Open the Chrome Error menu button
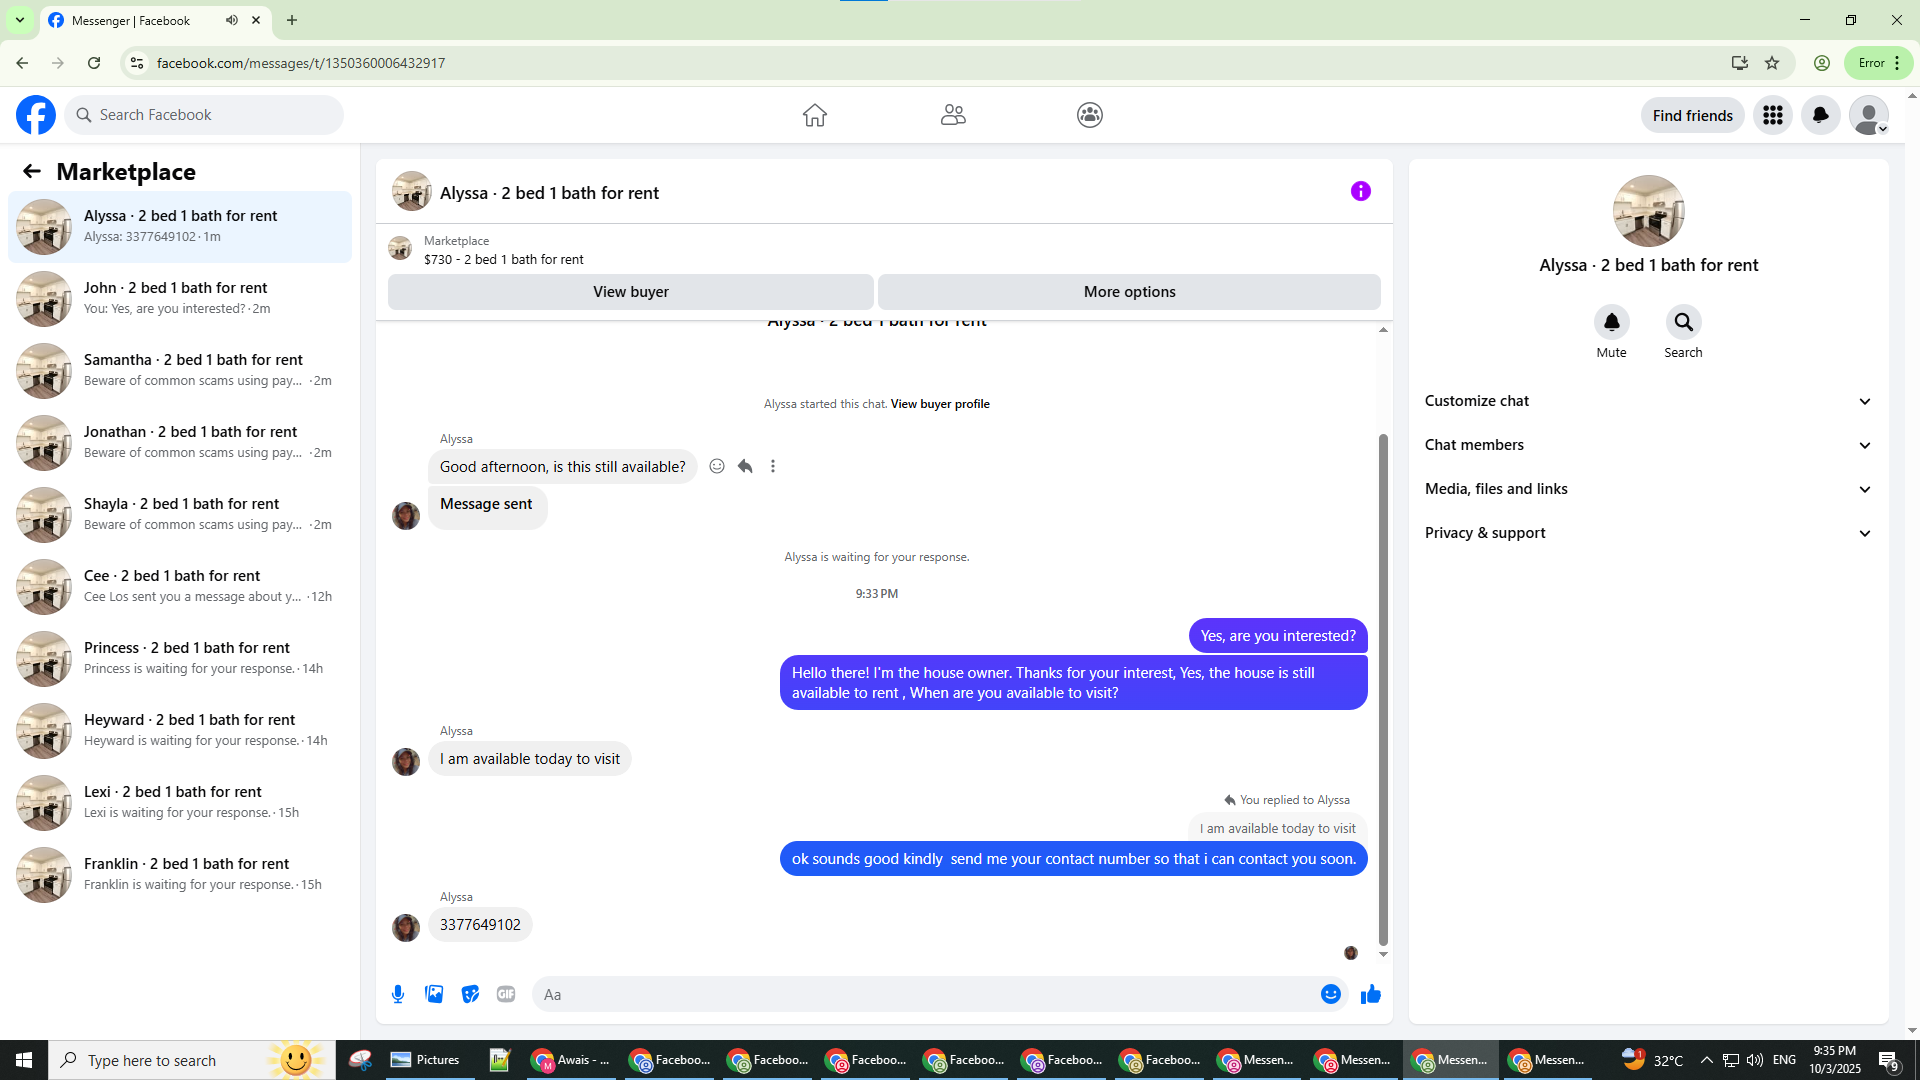Viewport: 1920px width, 1080px height. [x=1879, y=63]
